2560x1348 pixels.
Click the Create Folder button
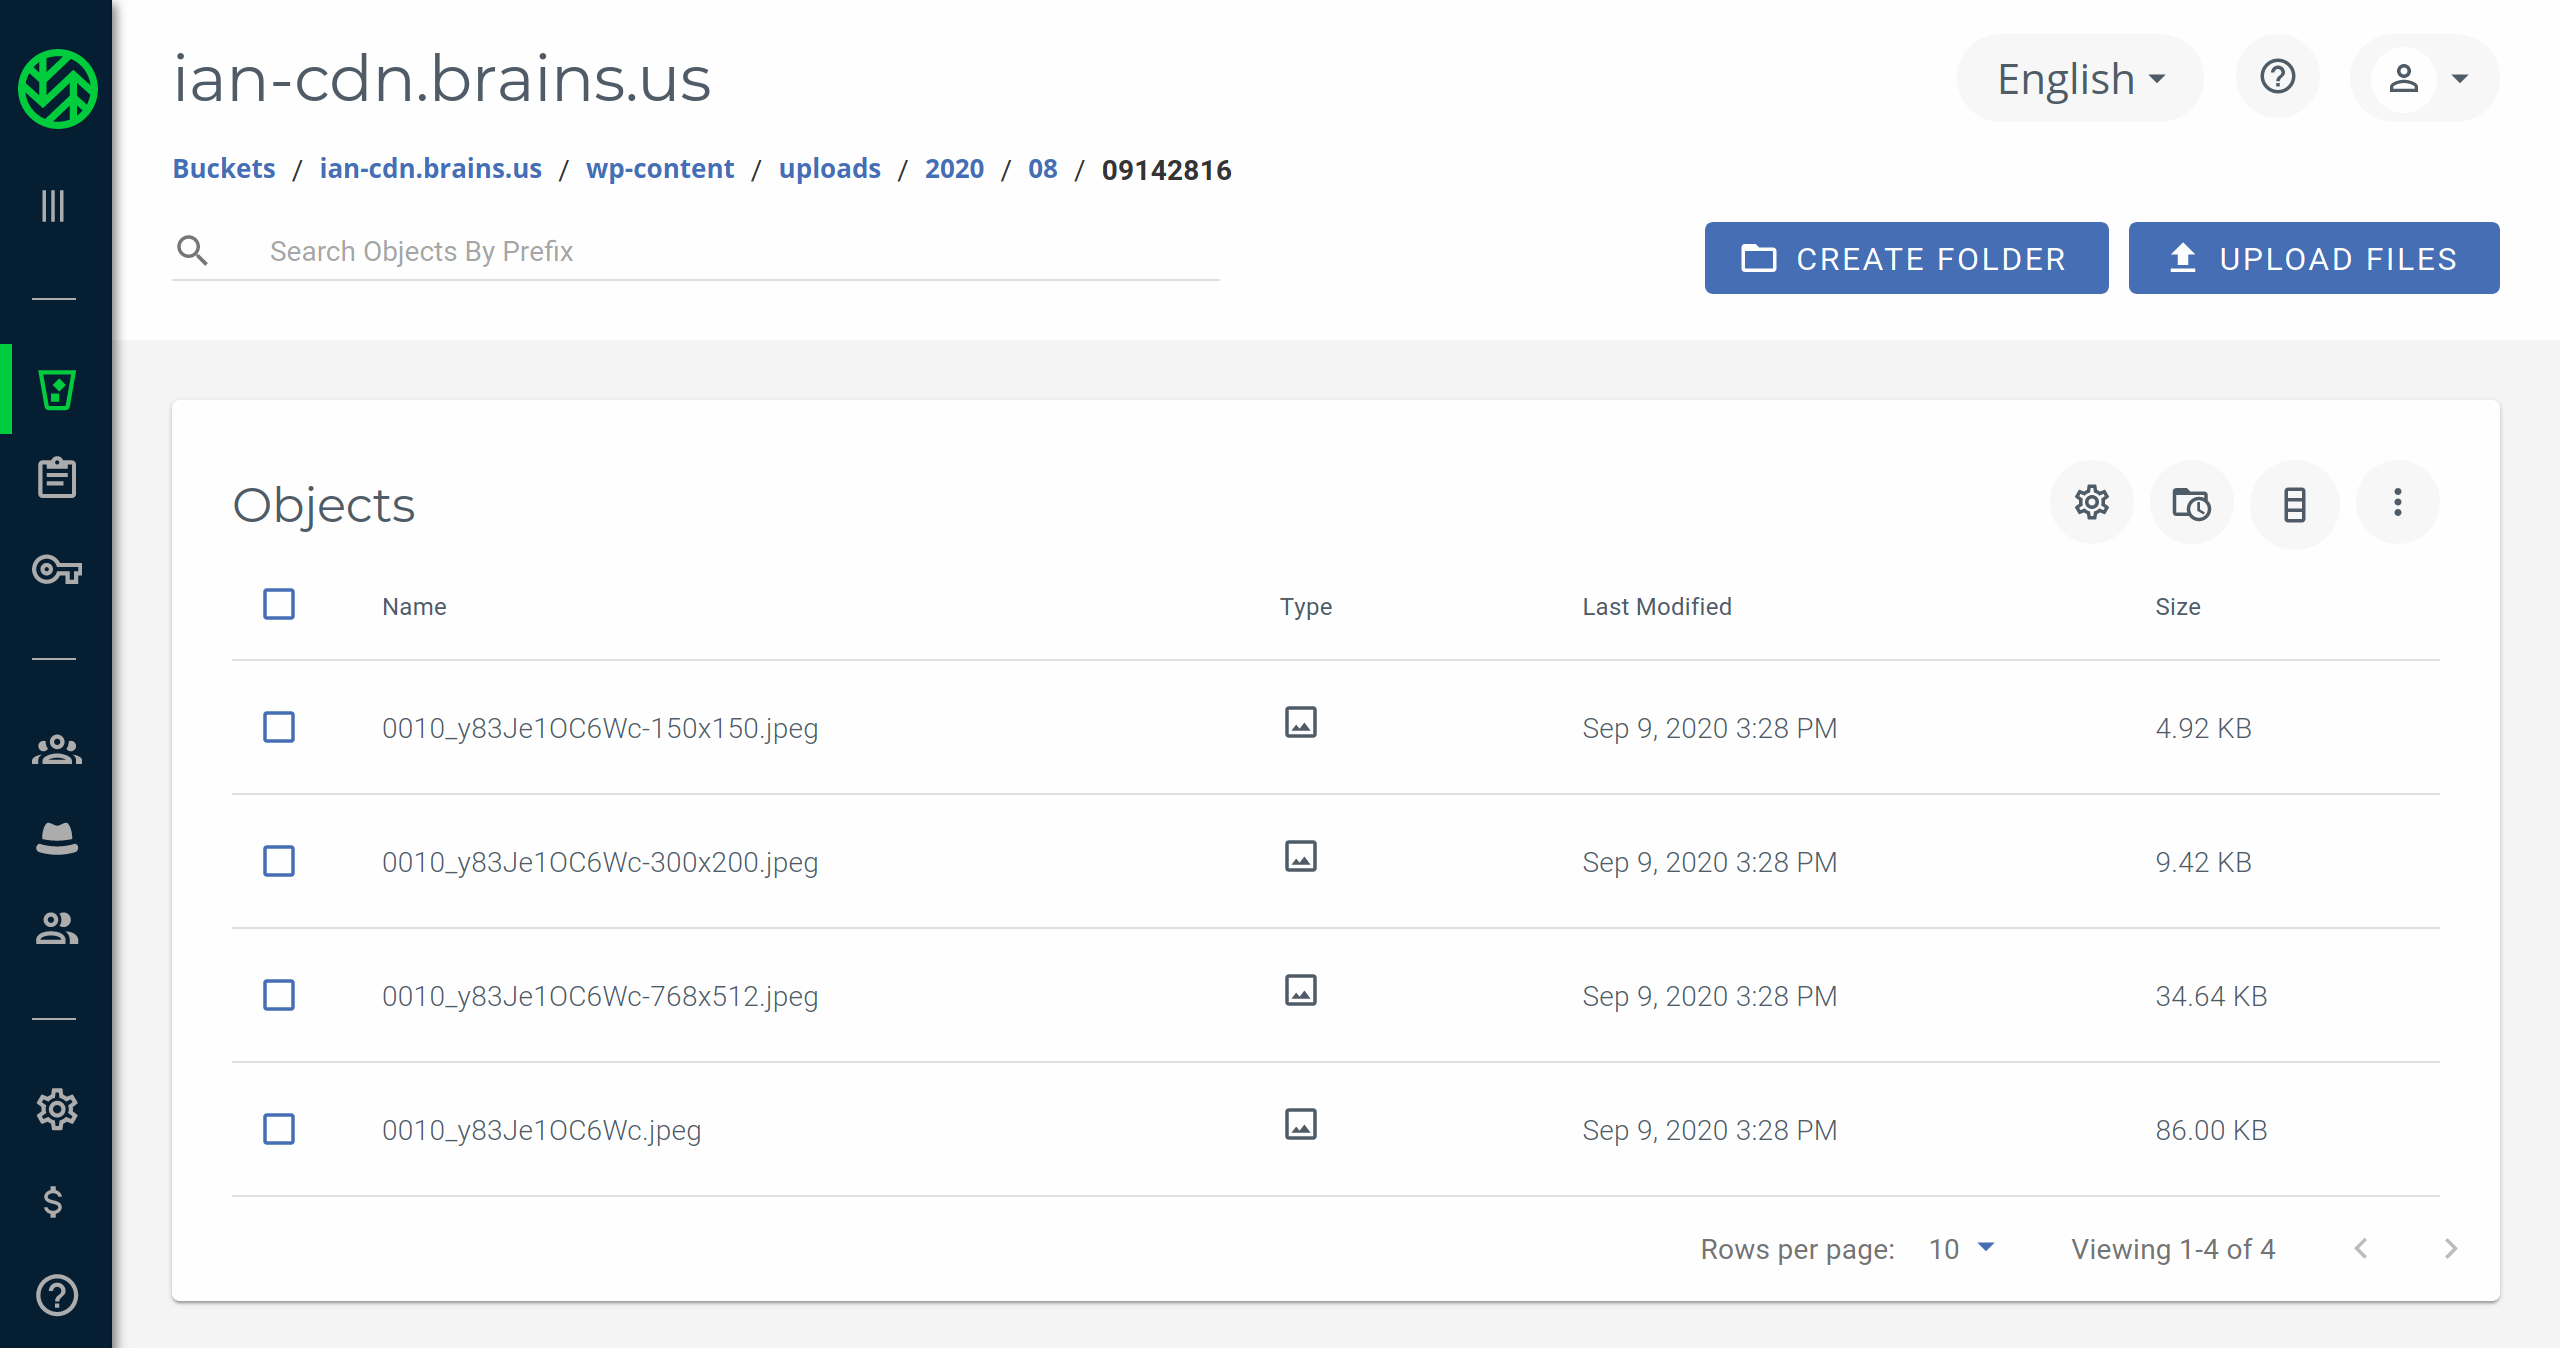1906,258
